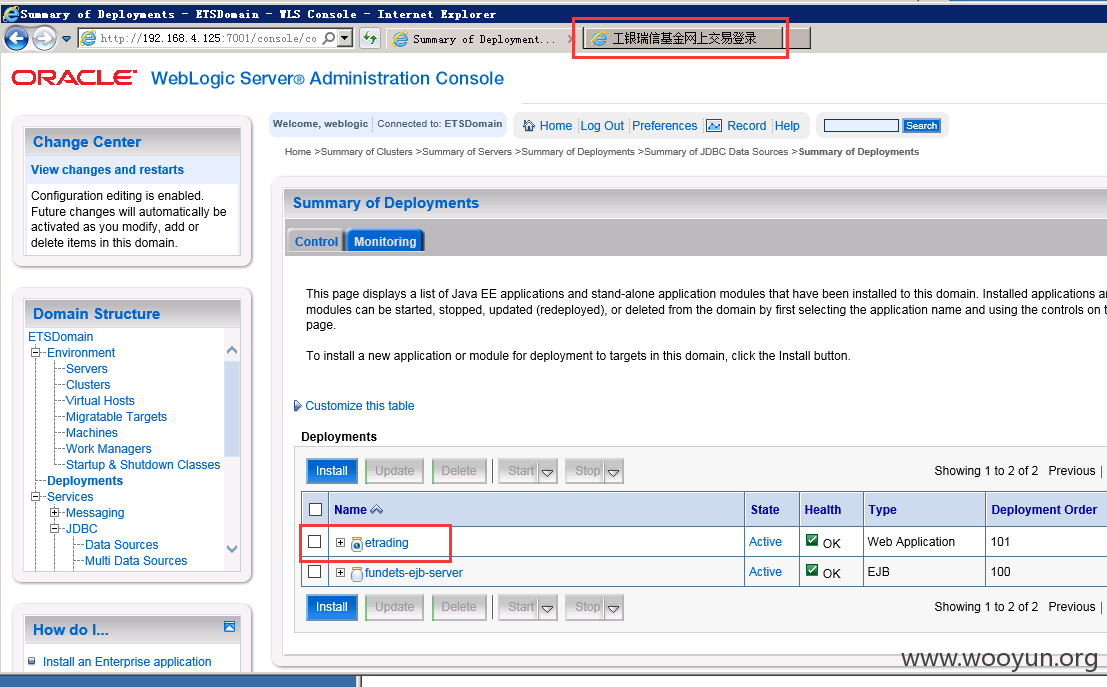
Task: Click the search magnifier in address bar
Action: pos(328,38)
